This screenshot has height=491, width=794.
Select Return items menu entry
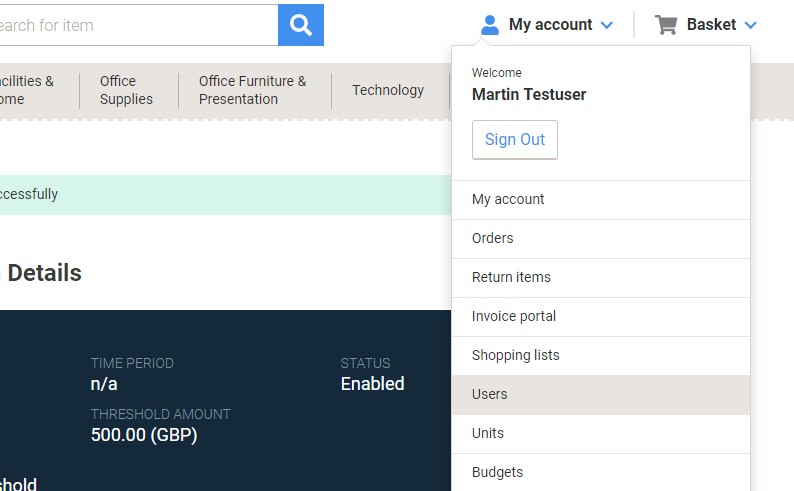[x=511, y=277]
